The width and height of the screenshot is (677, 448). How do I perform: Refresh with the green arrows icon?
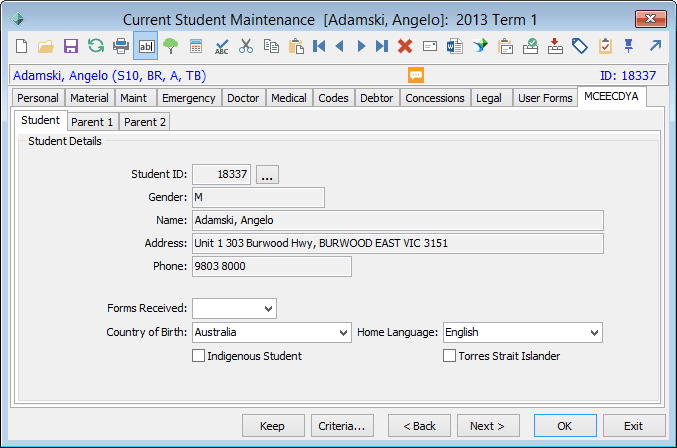[x=96, y=46]
